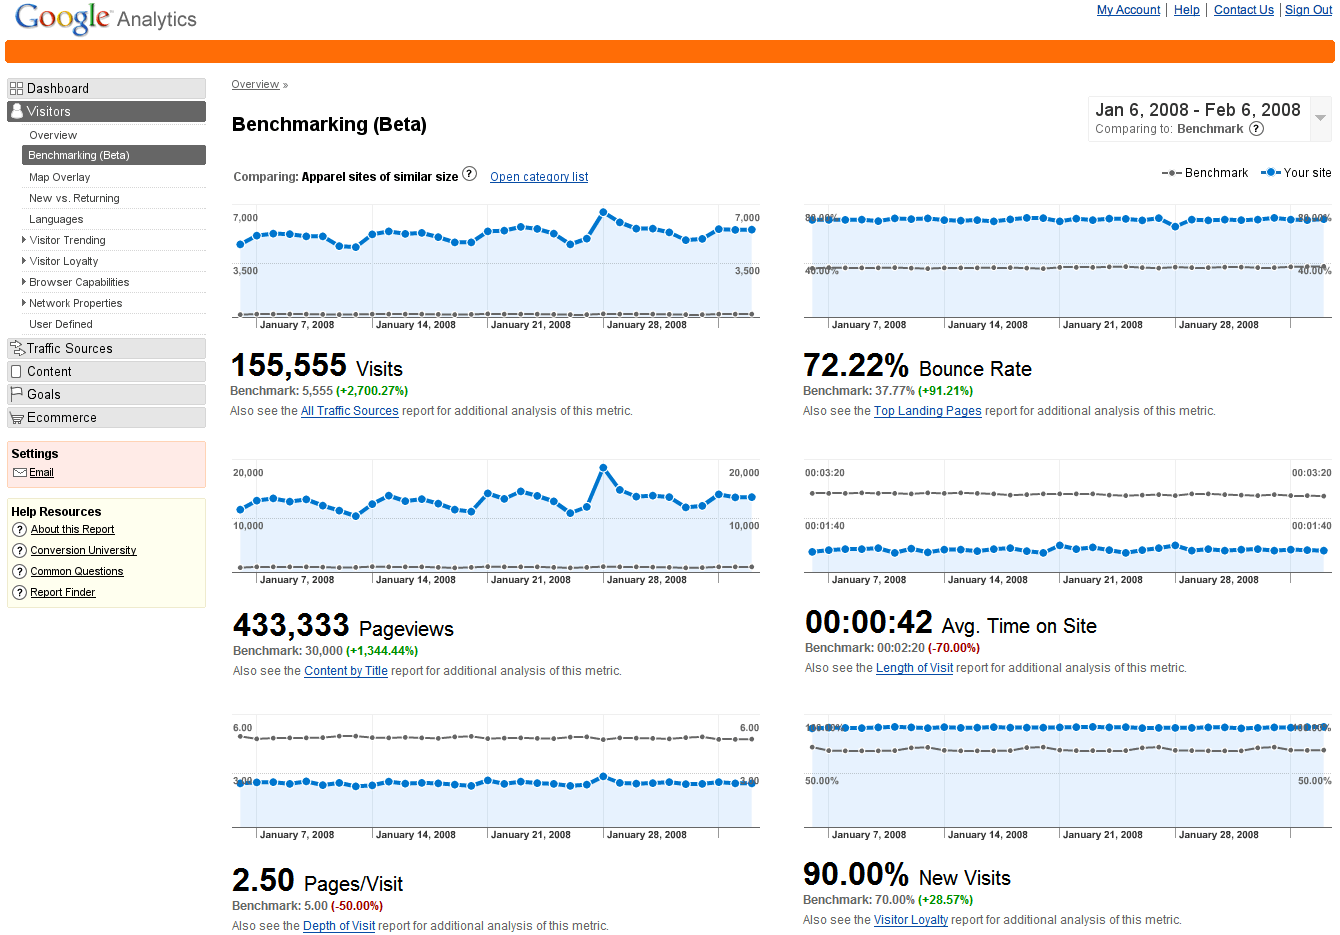Open the Dashboard section
This screenshot has height=935, width=1340.
[106, 89]
